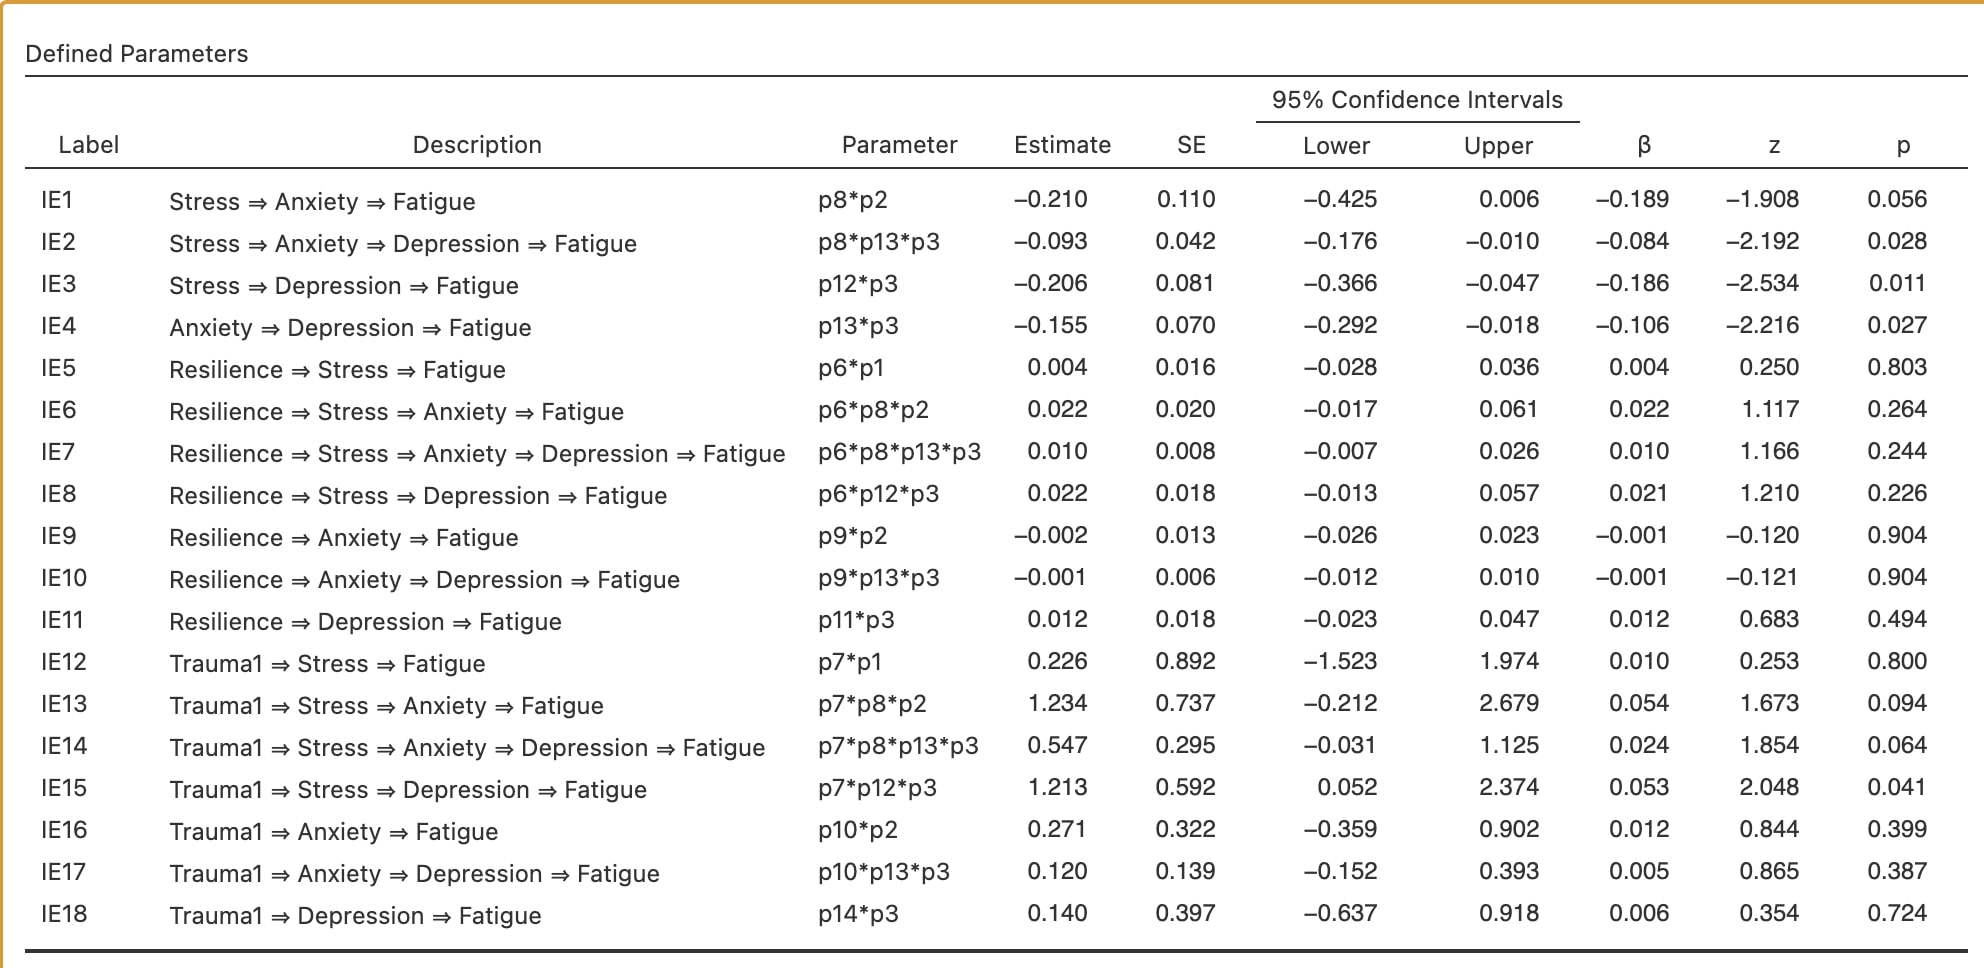Click the β column header

1644,146
